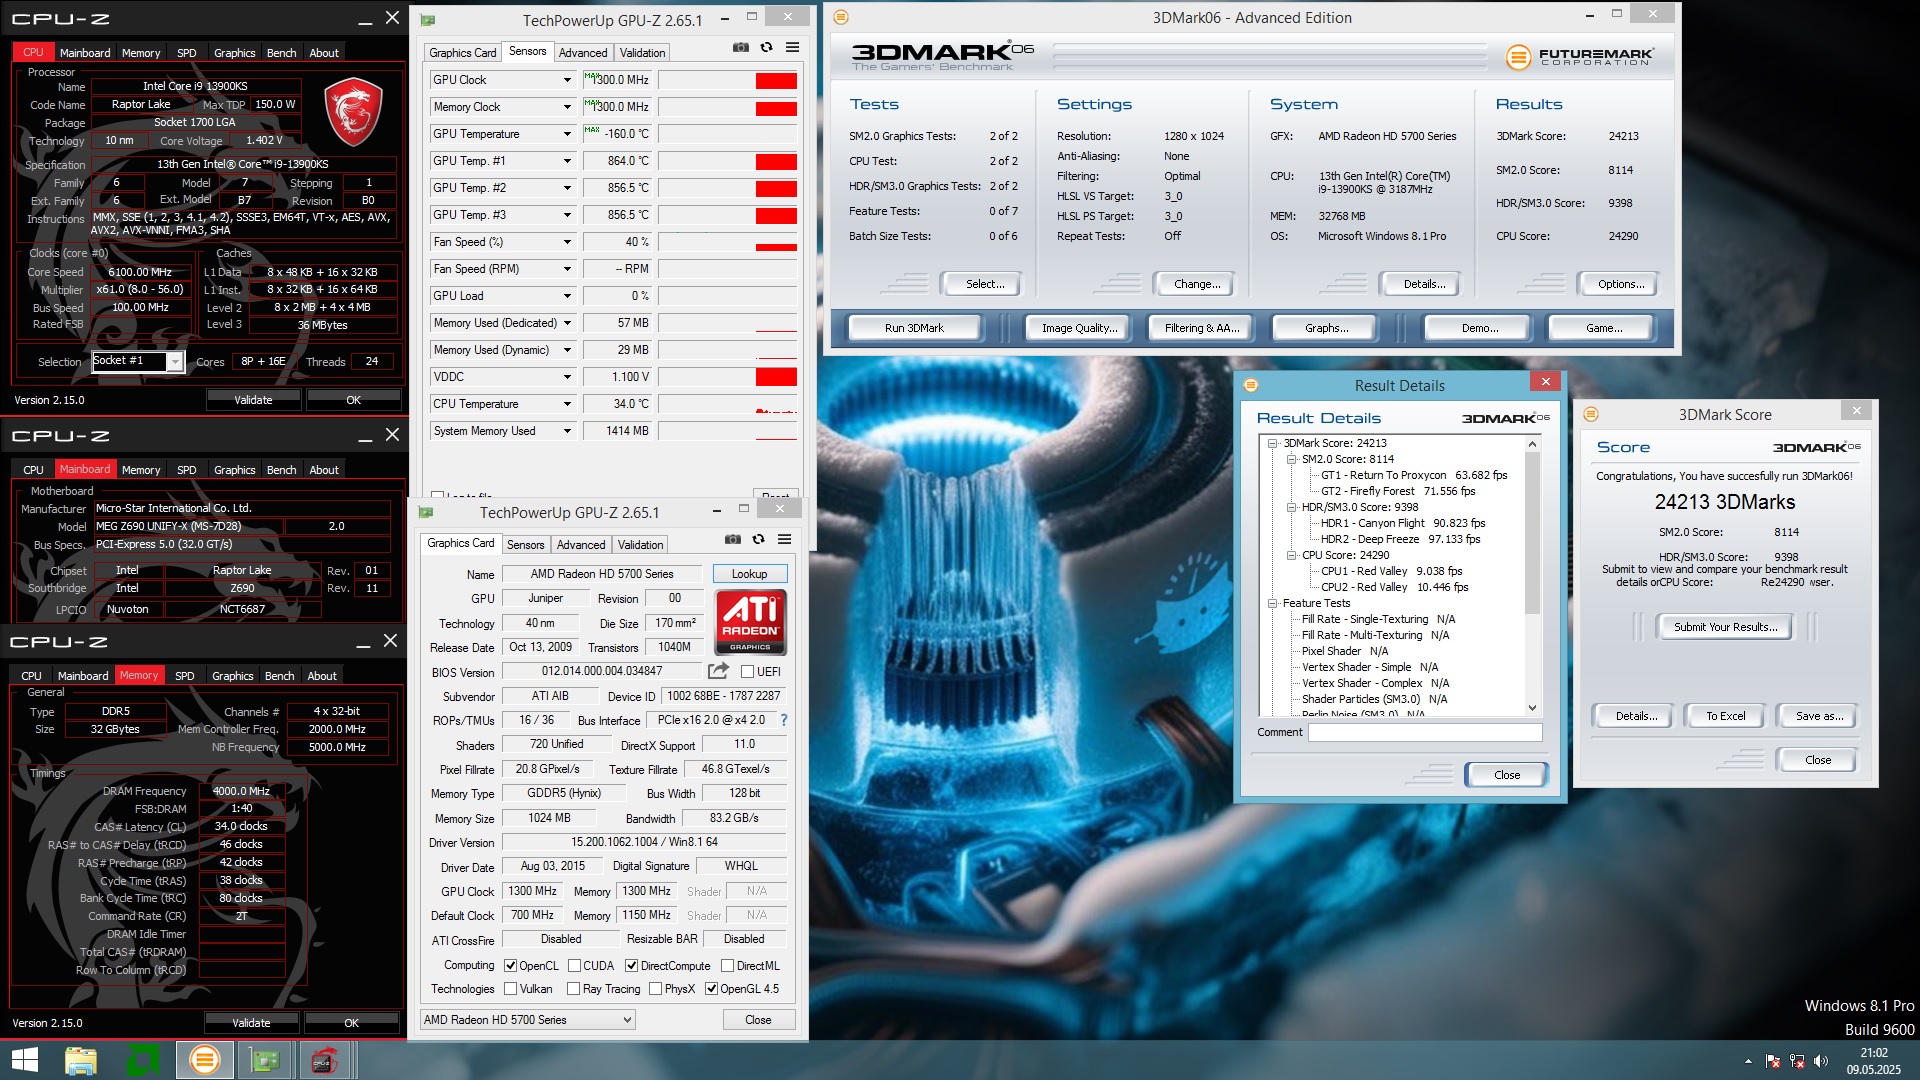Viewport: 1920px width, 1080px height.
Task: Click green app icon in taskbar
Action: pyautogui.click(x=142, y=1060)
